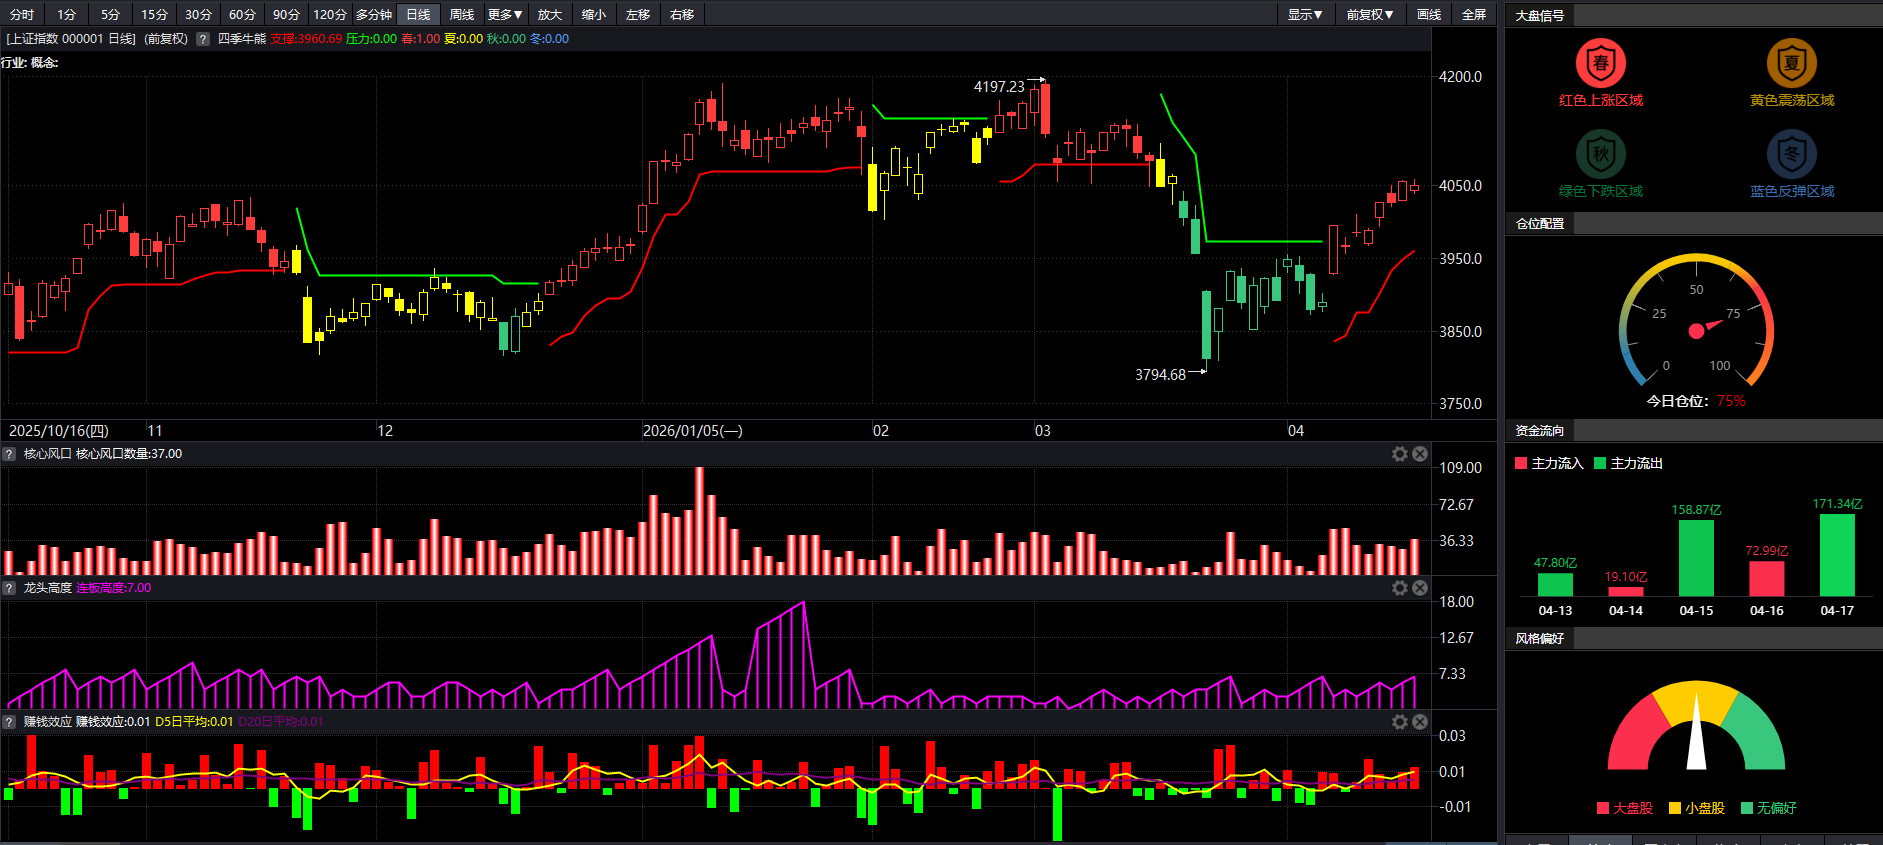The width and height of the screenshot is (1883, 845).
Task: Click the red 春 rising zone icon
Action: tap(1600, 63)
